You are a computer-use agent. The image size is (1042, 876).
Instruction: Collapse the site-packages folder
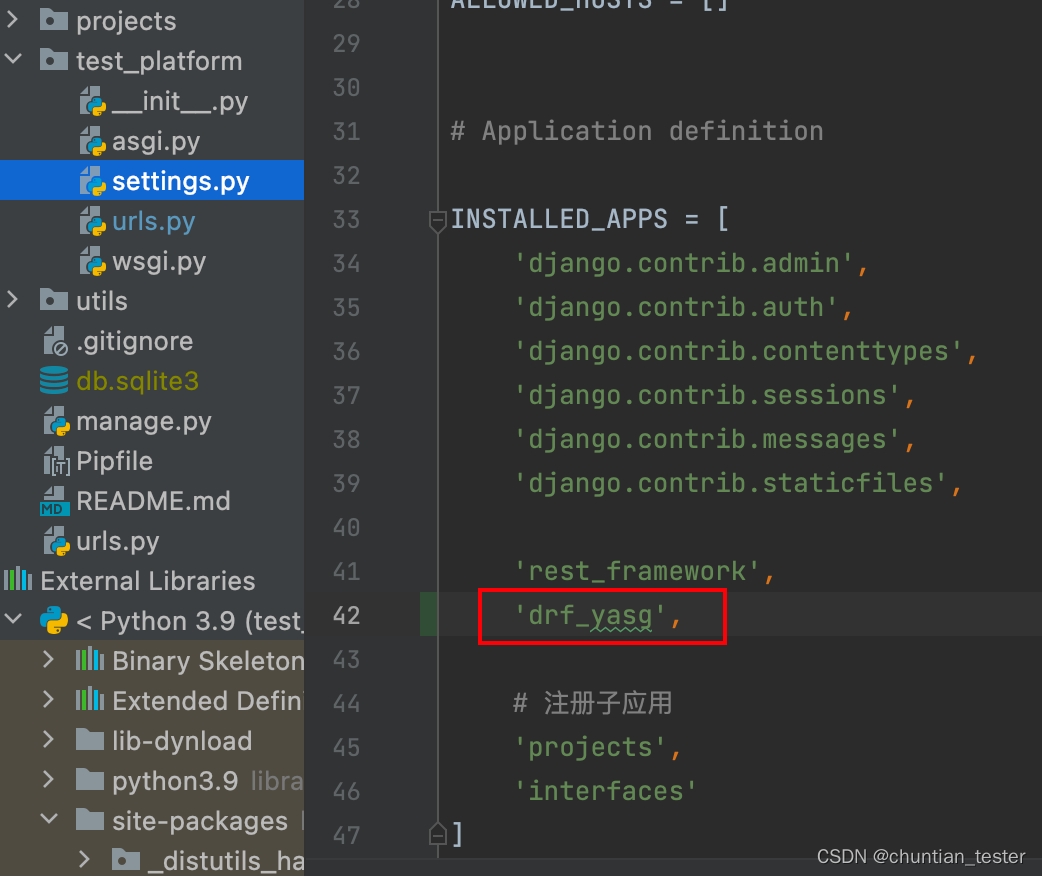48,820
